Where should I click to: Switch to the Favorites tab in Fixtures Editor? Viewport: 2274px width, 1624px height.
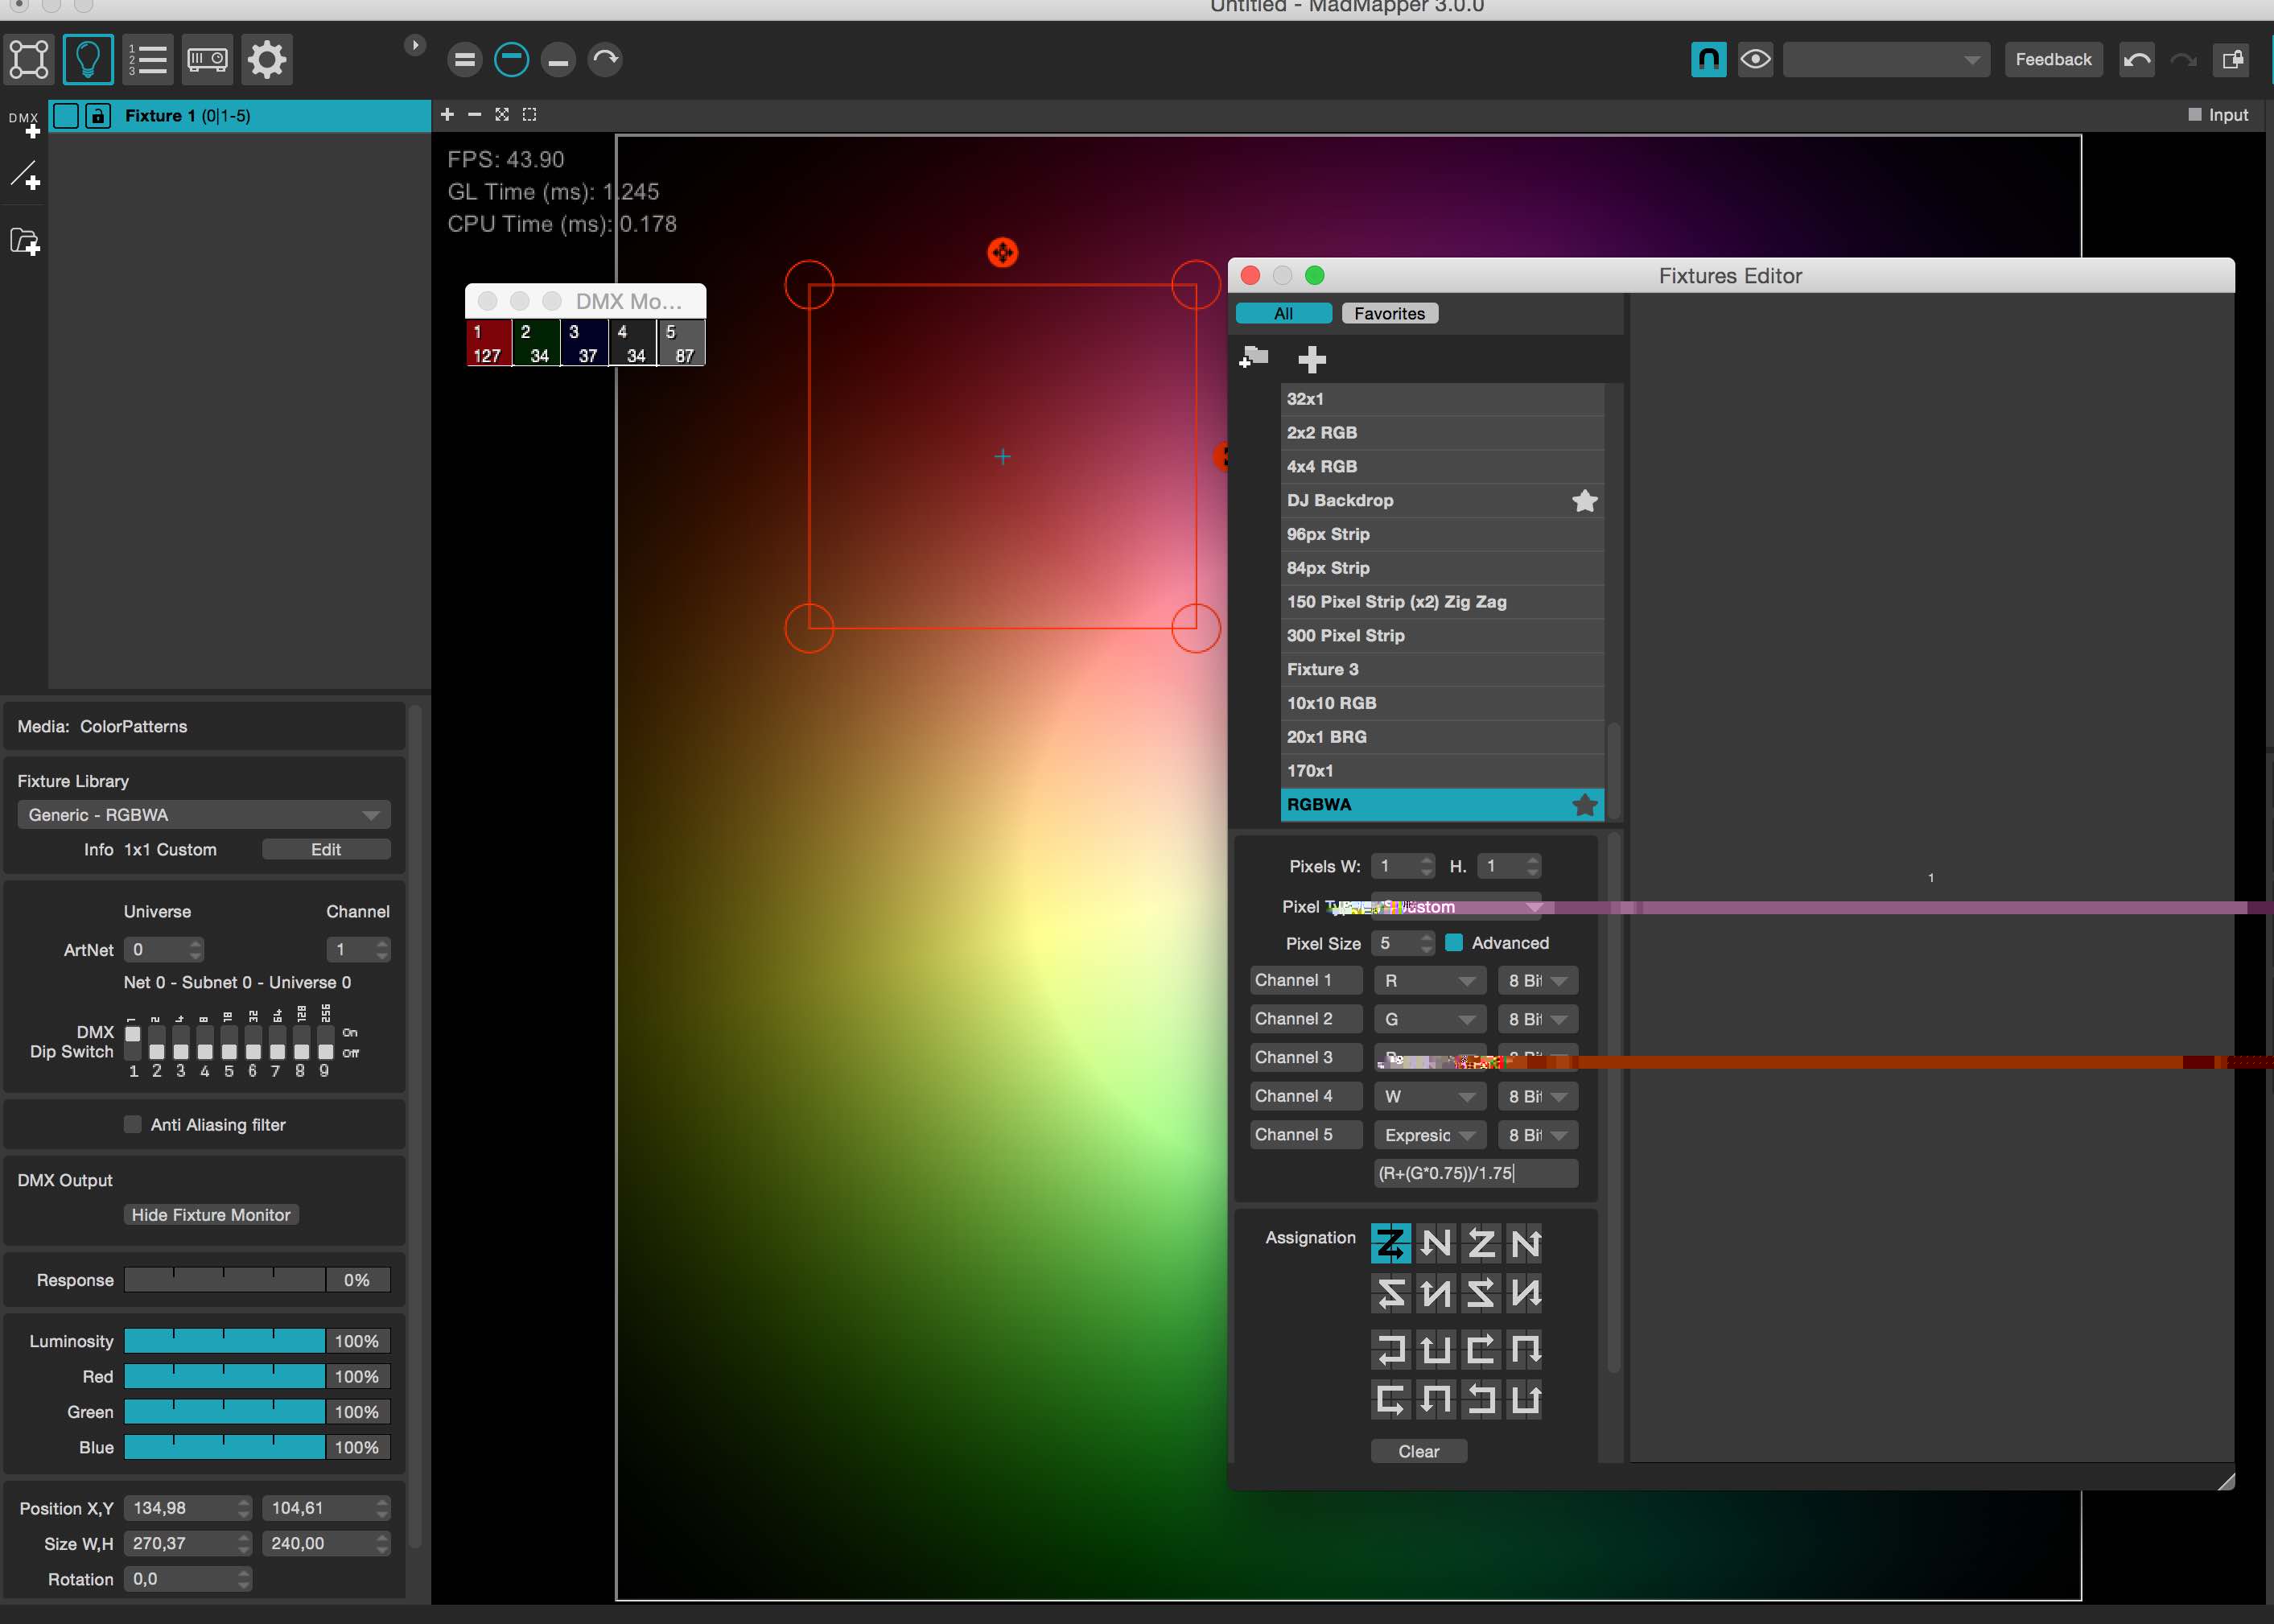click(x=1390, y=313)
